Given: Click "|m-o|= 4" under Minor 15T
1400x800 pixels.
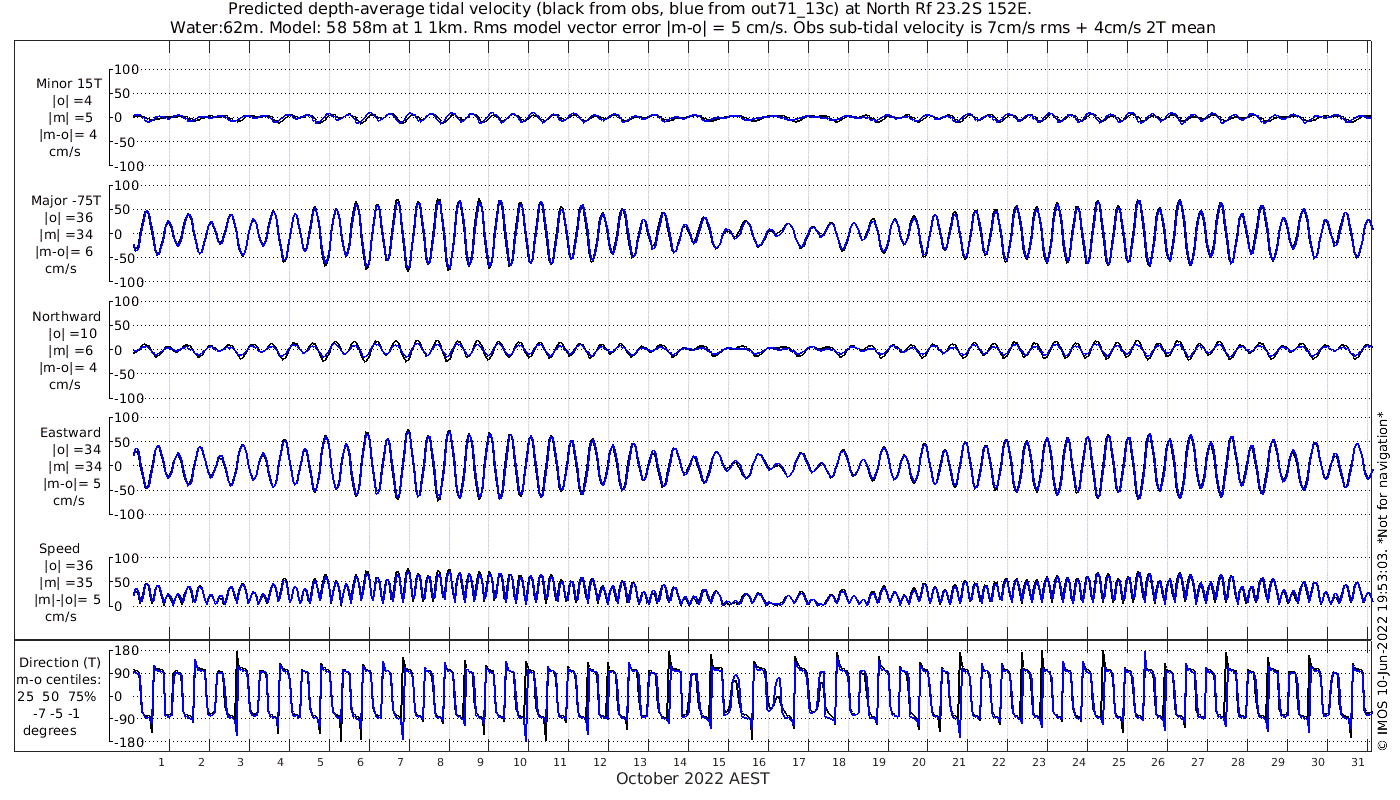Looking at the screenshot, I should [68, 135].
